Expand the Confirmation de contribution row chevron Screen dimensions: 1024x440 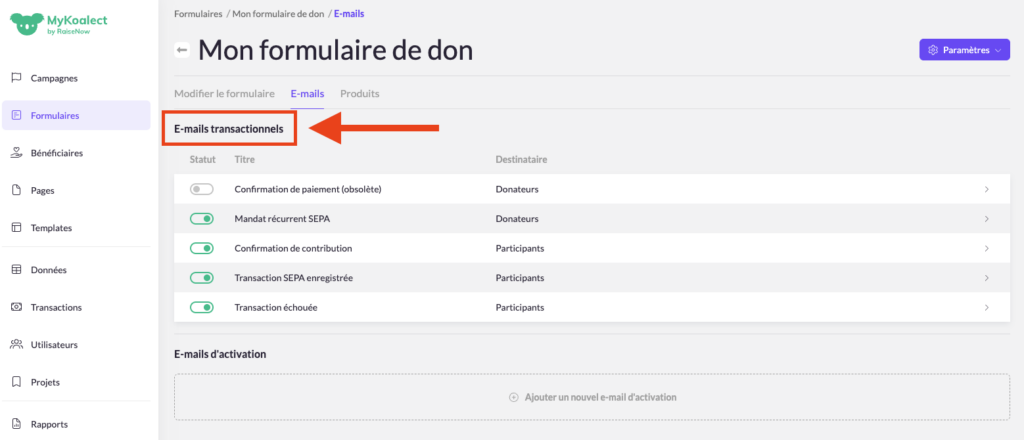(x=987, y=248)
